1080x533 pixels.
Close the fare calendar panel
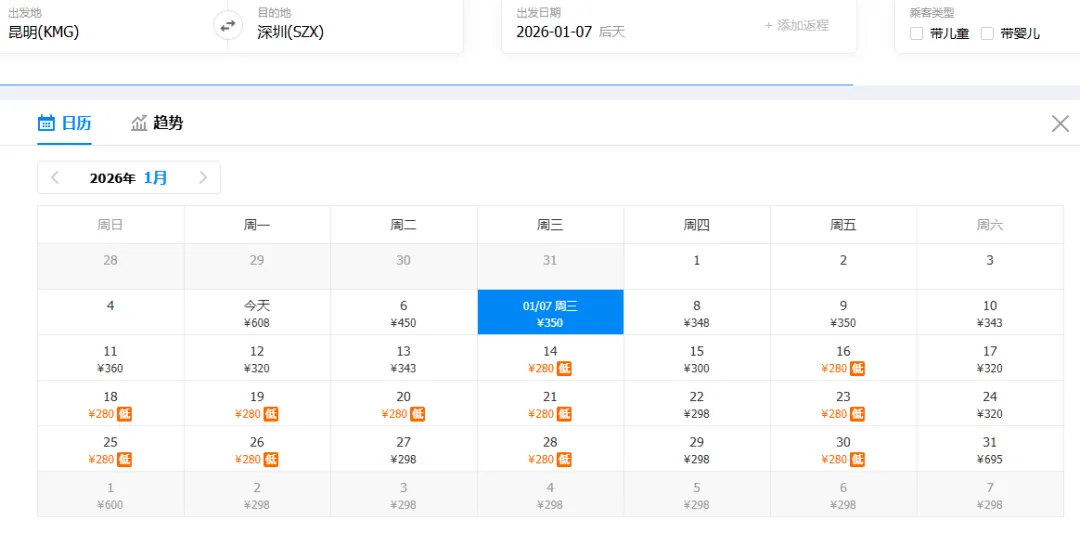(1060, 123)
